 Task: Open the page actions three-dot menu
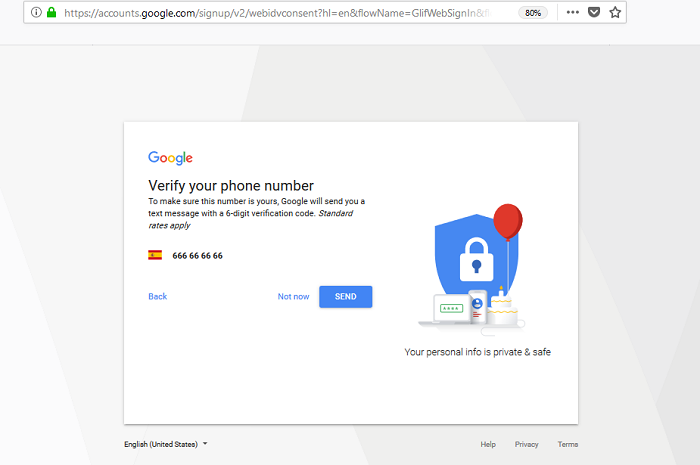coord(573,12)
